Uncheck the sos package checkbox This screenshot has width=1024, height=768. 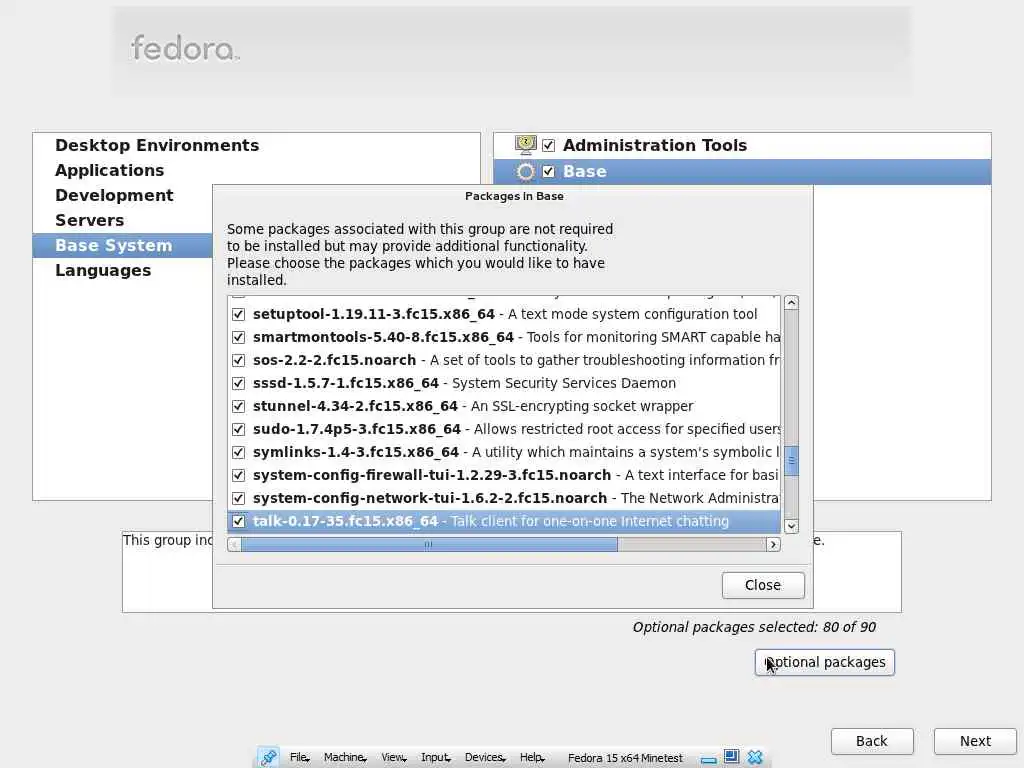point(238,360)
